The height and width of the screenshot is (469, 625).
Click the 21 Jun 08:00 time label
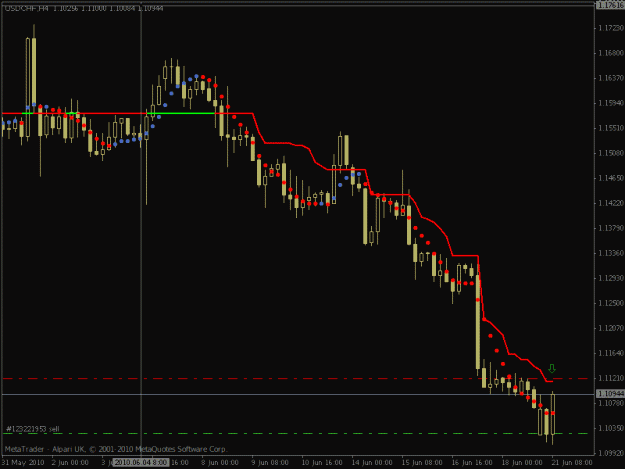[x=572, y=463]
